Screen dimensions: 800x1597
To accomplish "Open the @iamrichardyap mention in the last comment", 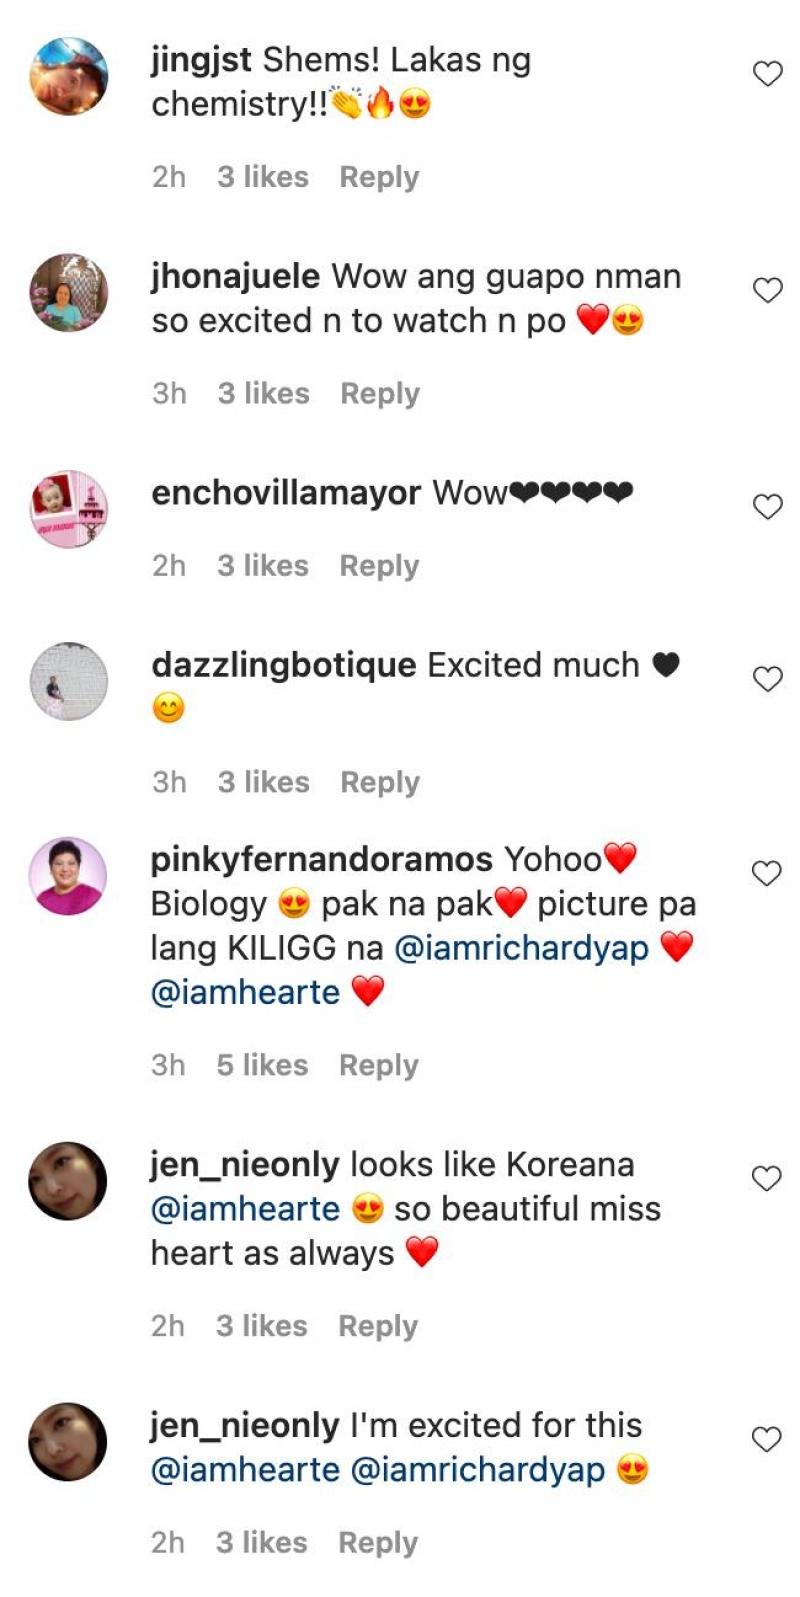I will click(x=478, y=1470).
